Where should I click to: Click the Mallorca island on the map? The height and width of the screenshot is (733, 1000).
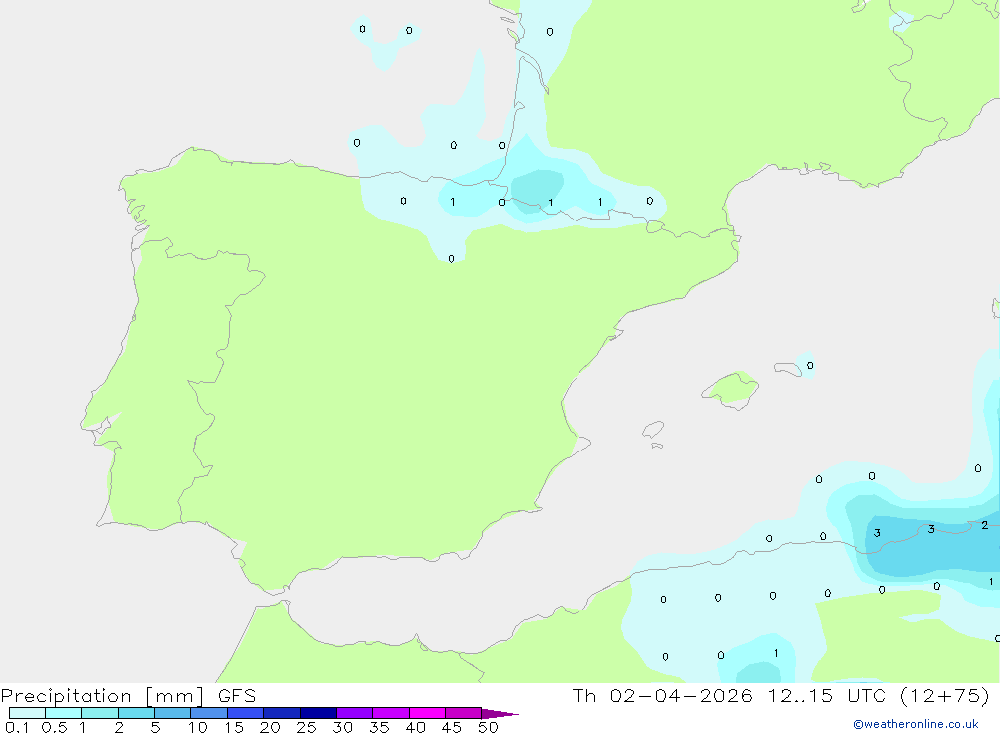click(x=730, y=389)
